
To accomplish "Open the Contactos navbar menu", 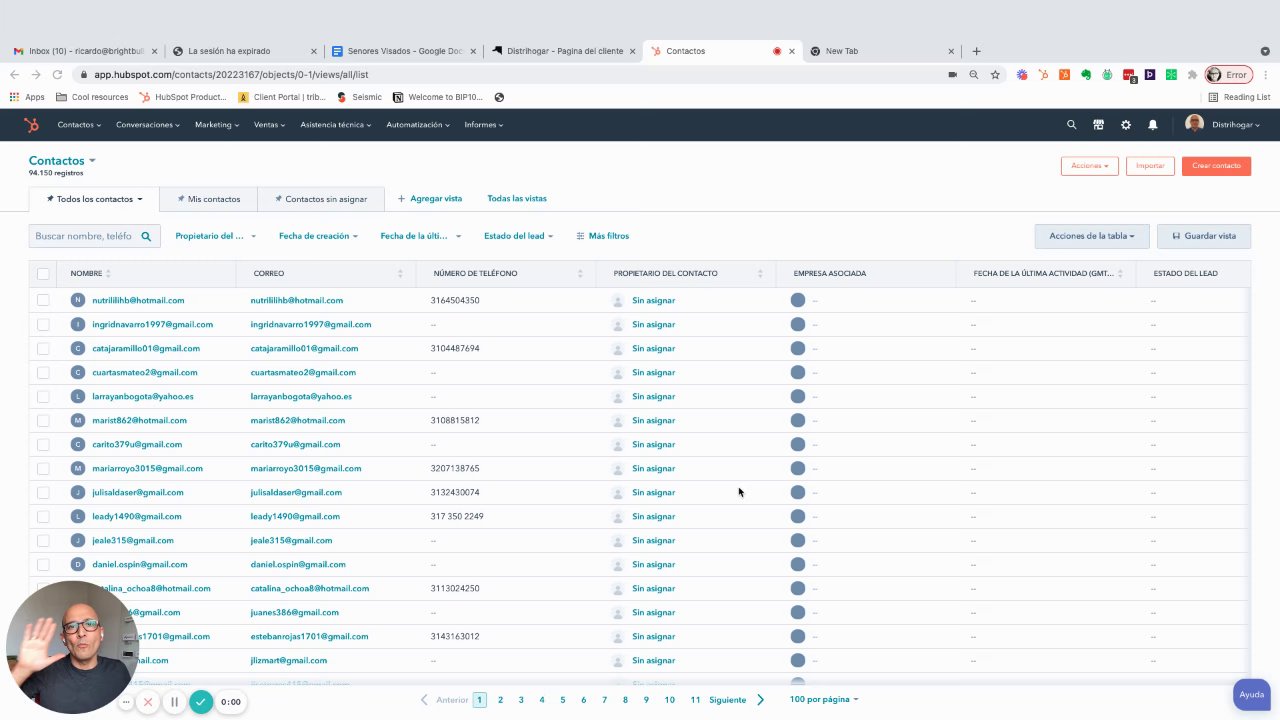I will pyautogui.click(x=79, y=125).
